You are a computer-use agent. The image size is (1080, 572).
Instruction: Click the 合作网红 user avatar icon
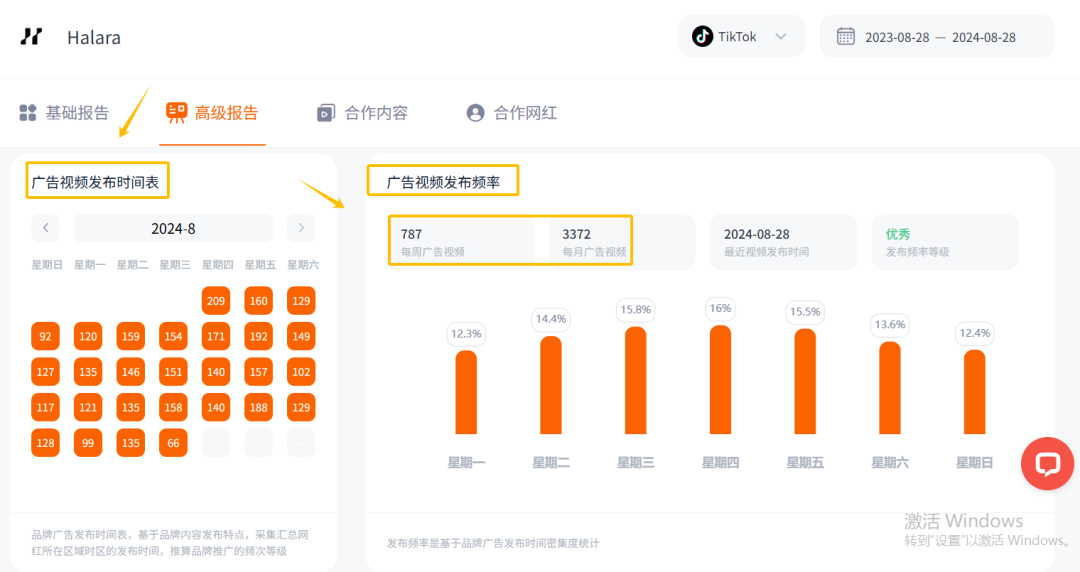click(x=475, y=113)
